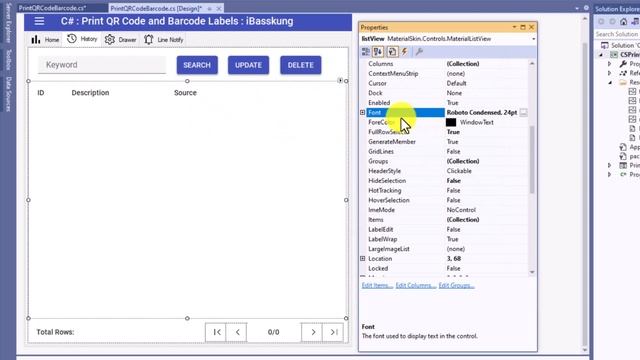The image size is (640, 360).
Task: Expand the Location property
Action: click(x=362, y=258)
